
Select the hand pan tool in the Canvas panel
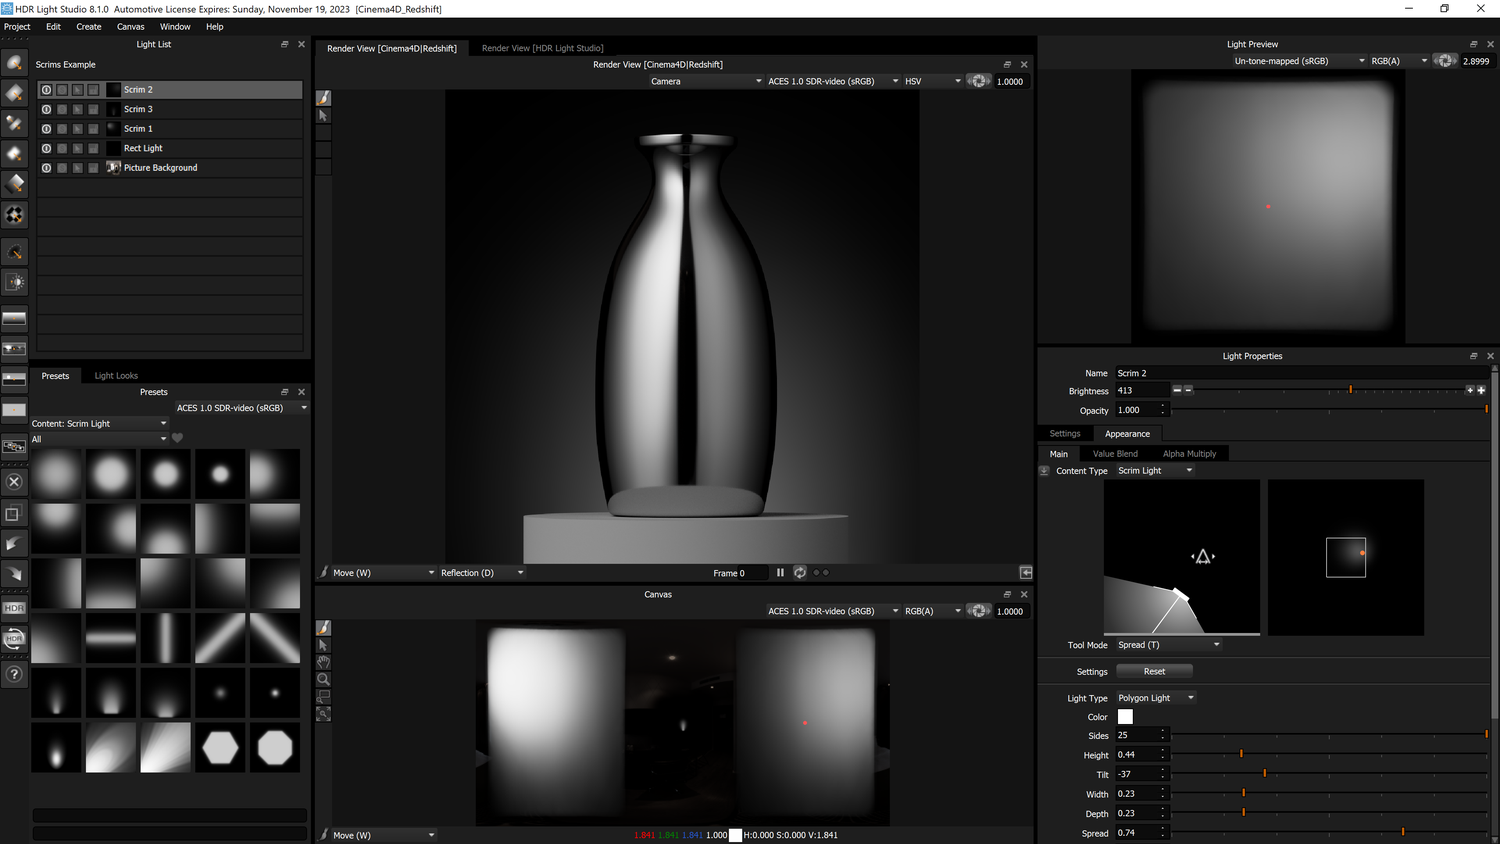(x=322, y=662)
